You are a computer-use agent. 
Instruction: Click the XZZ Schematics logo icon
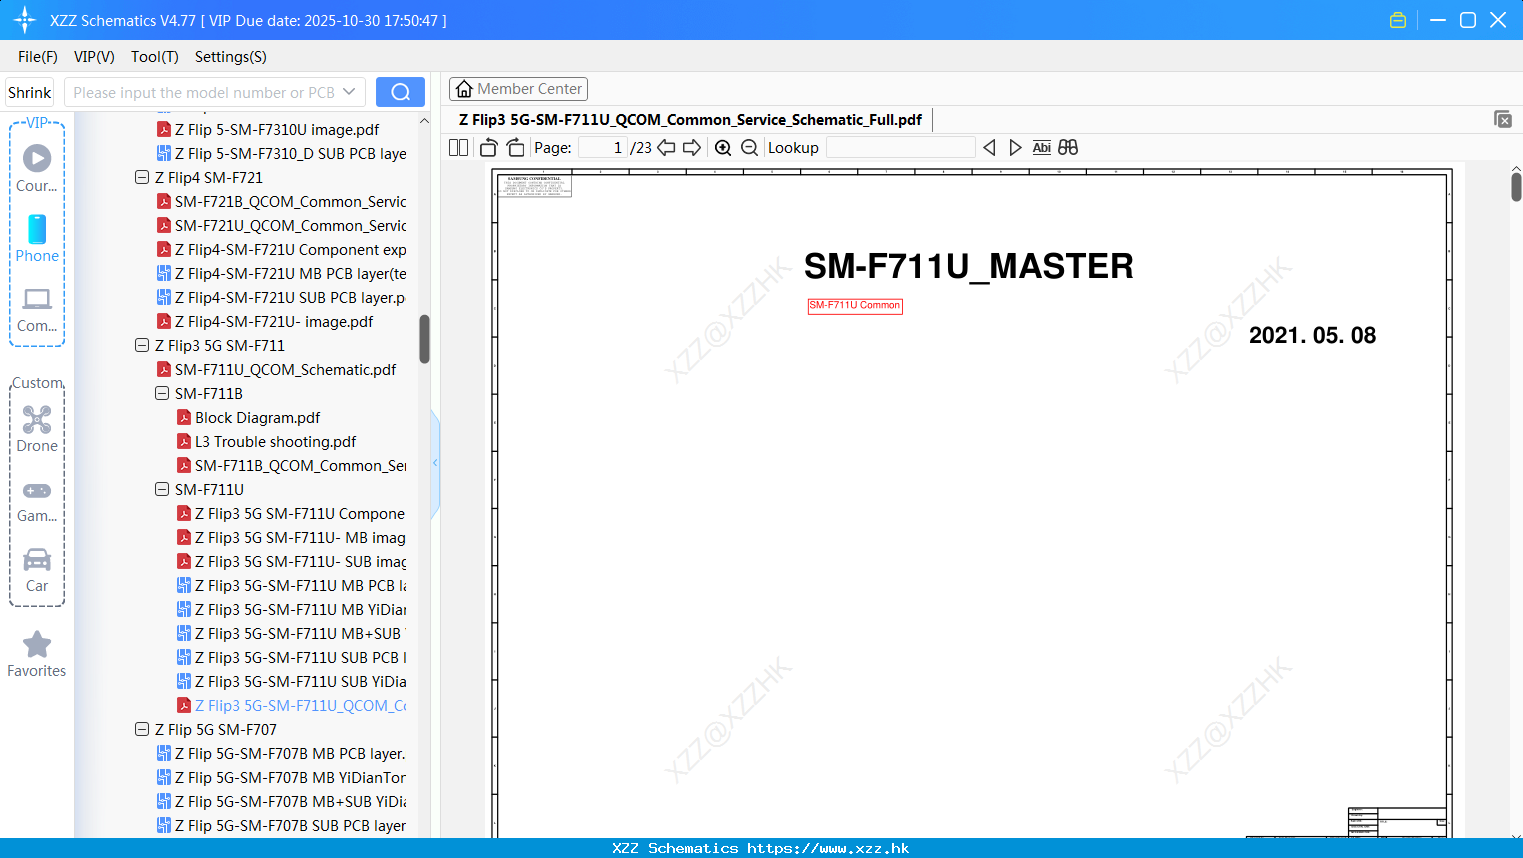(25, 20)
